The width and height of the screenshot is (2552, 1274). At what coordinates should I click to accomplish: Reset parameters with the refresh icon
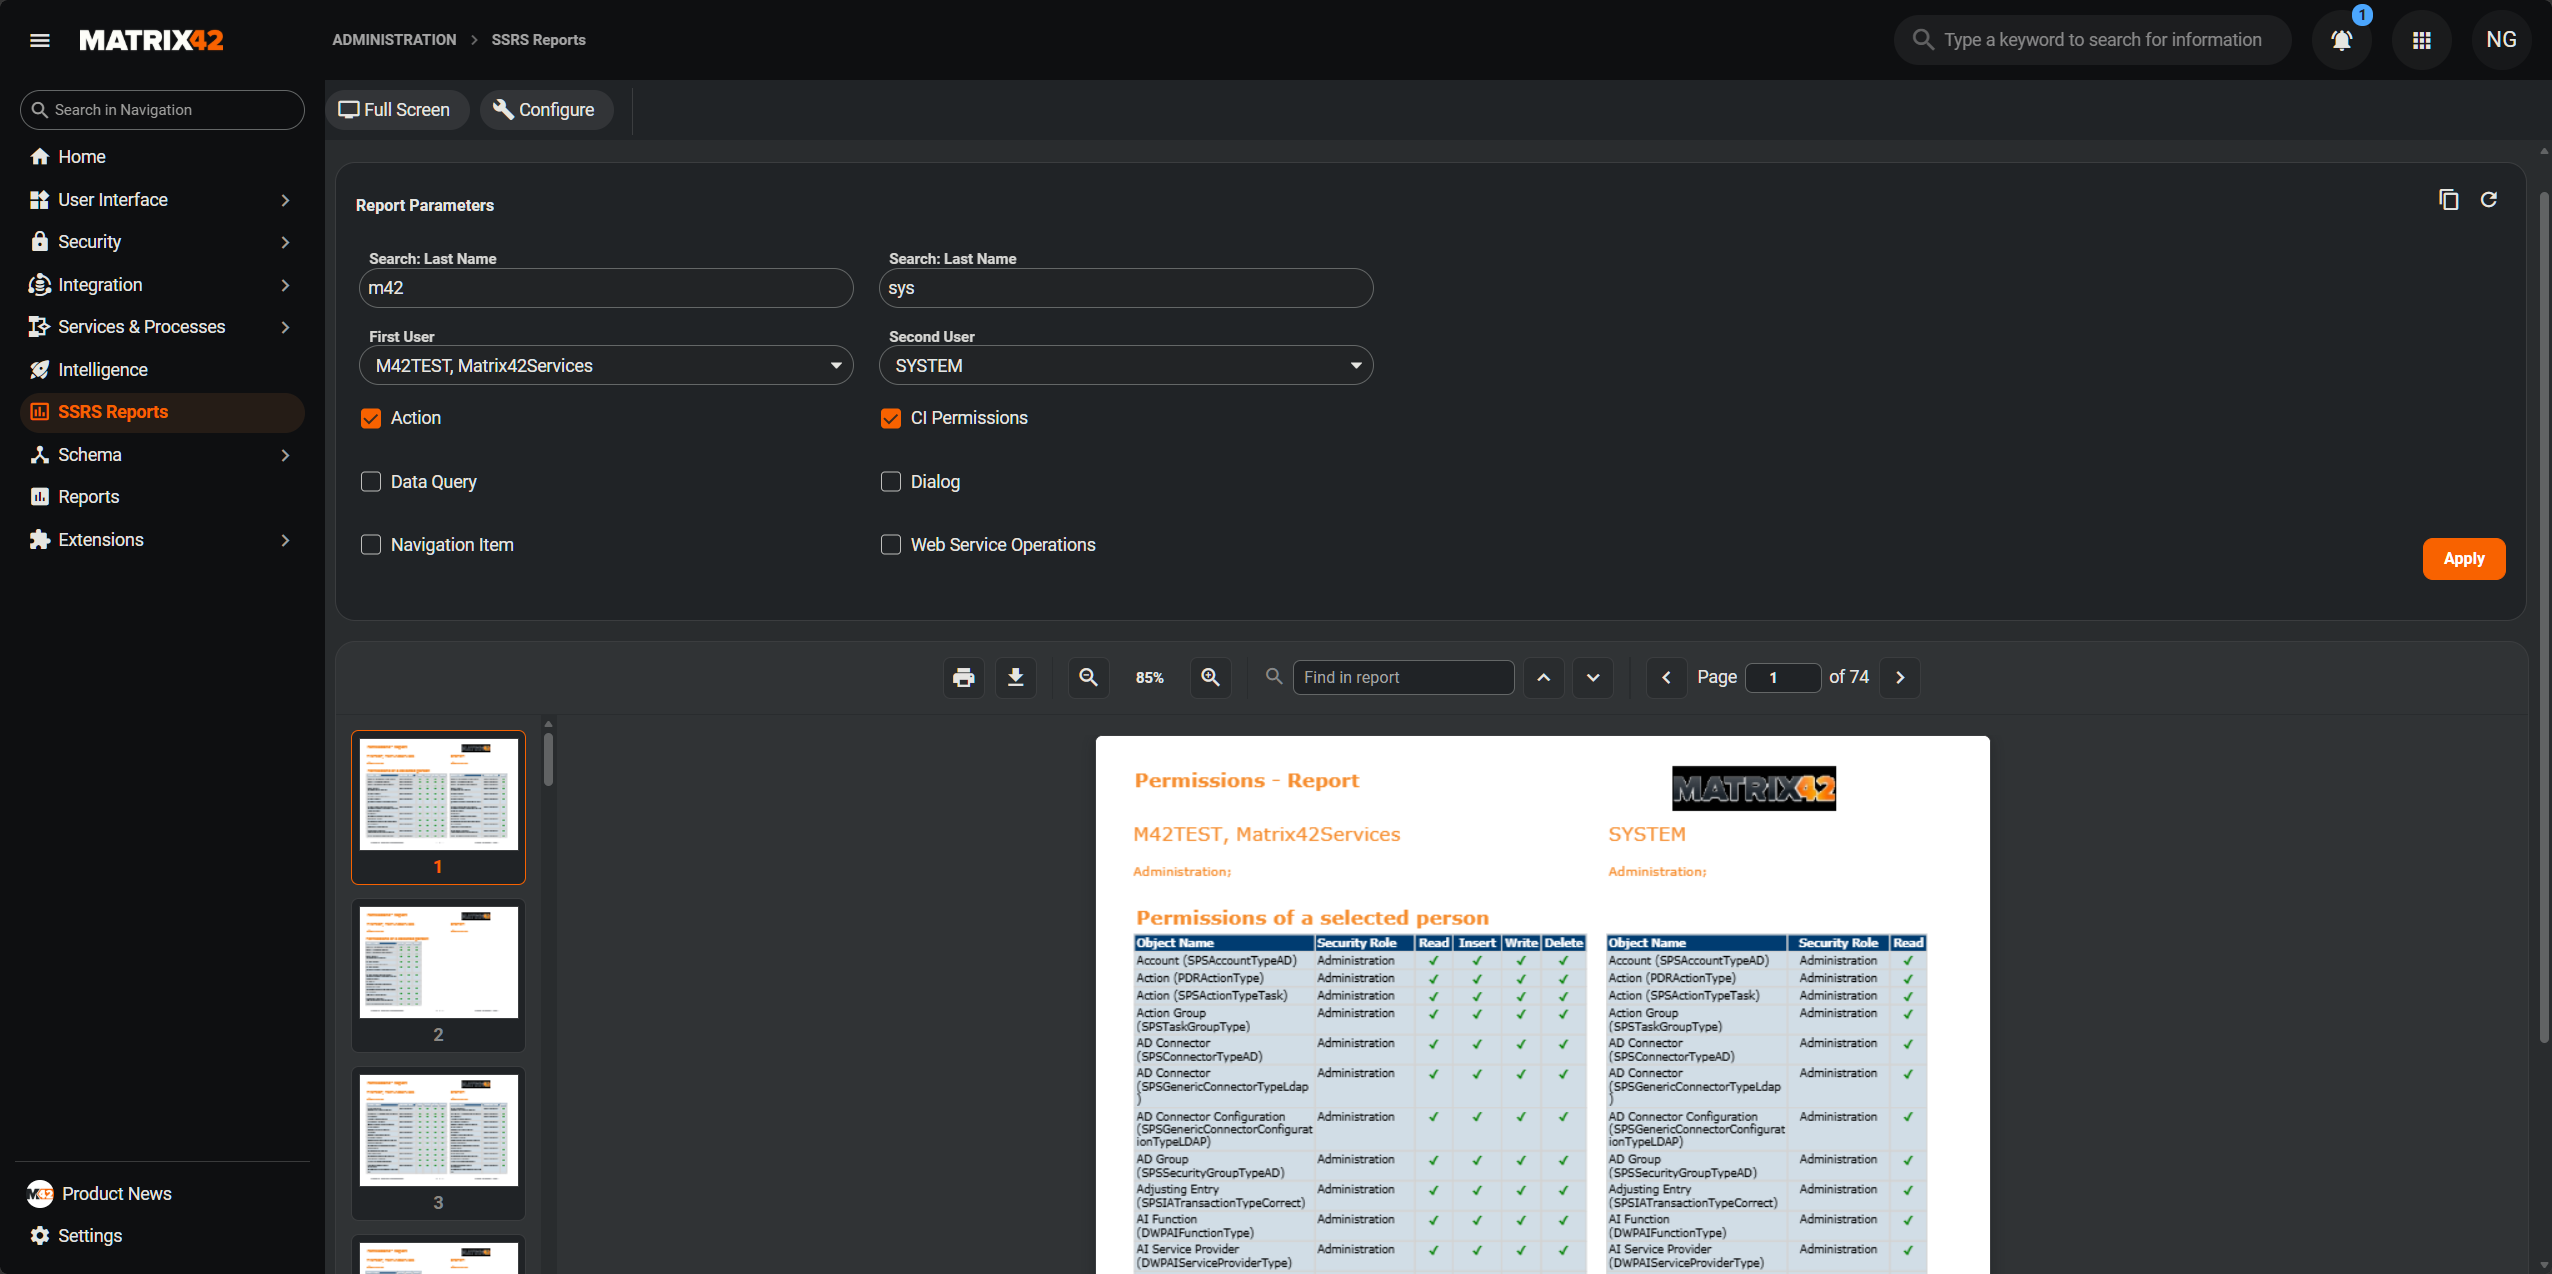2489,200
